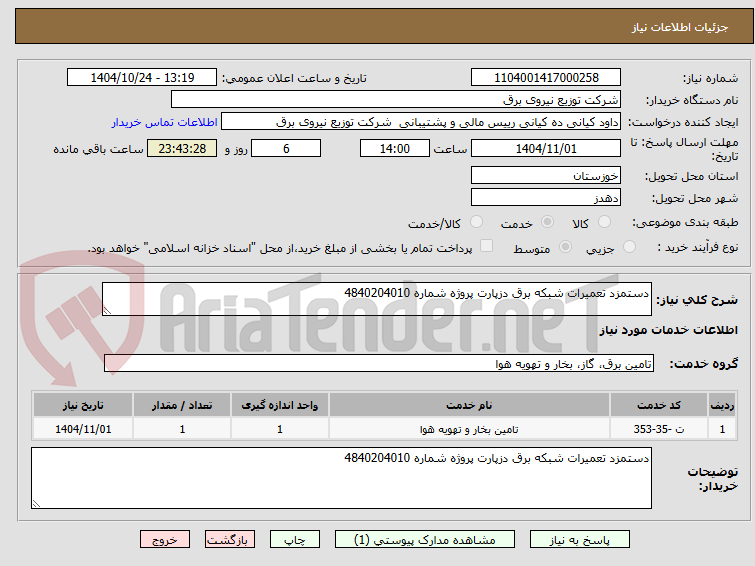Click the پاسخ به نیاز button
755x566 pixels.
click(579, 540)
